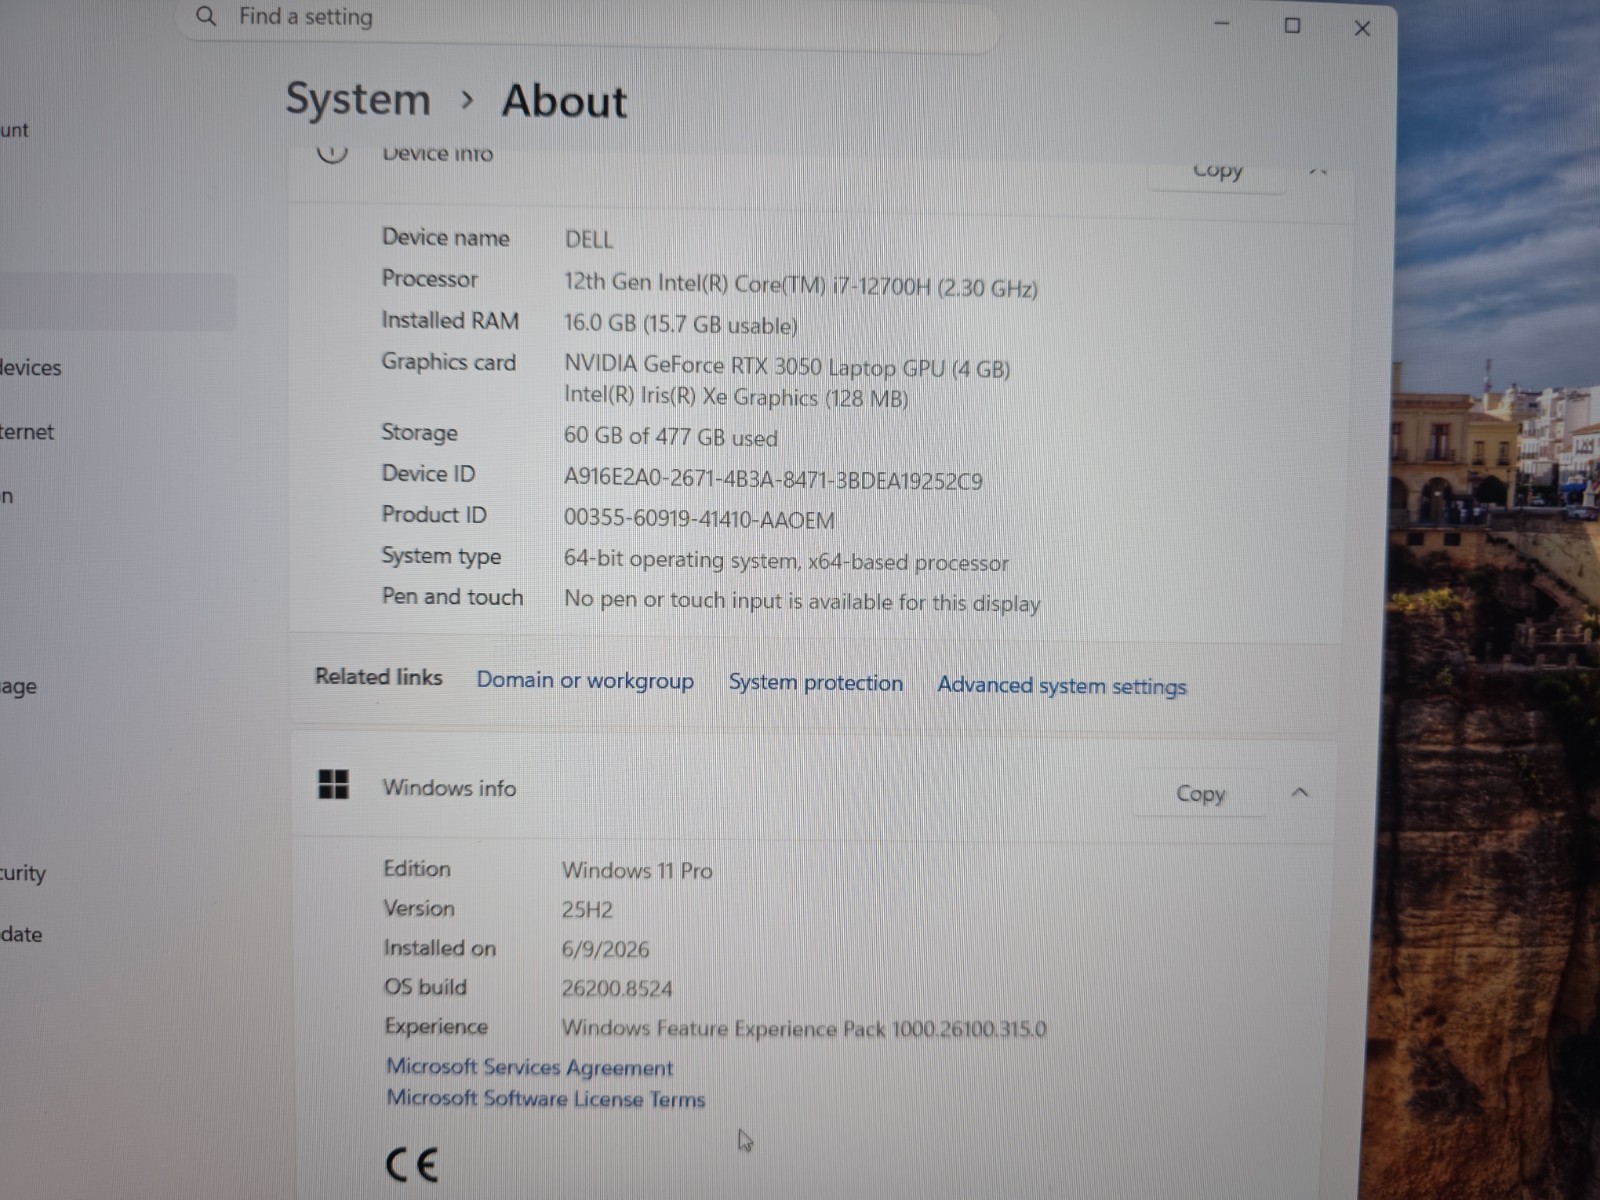Open sidebar item ending in 'curity'
1600x1200 pixels.
[x=23, y=873]
